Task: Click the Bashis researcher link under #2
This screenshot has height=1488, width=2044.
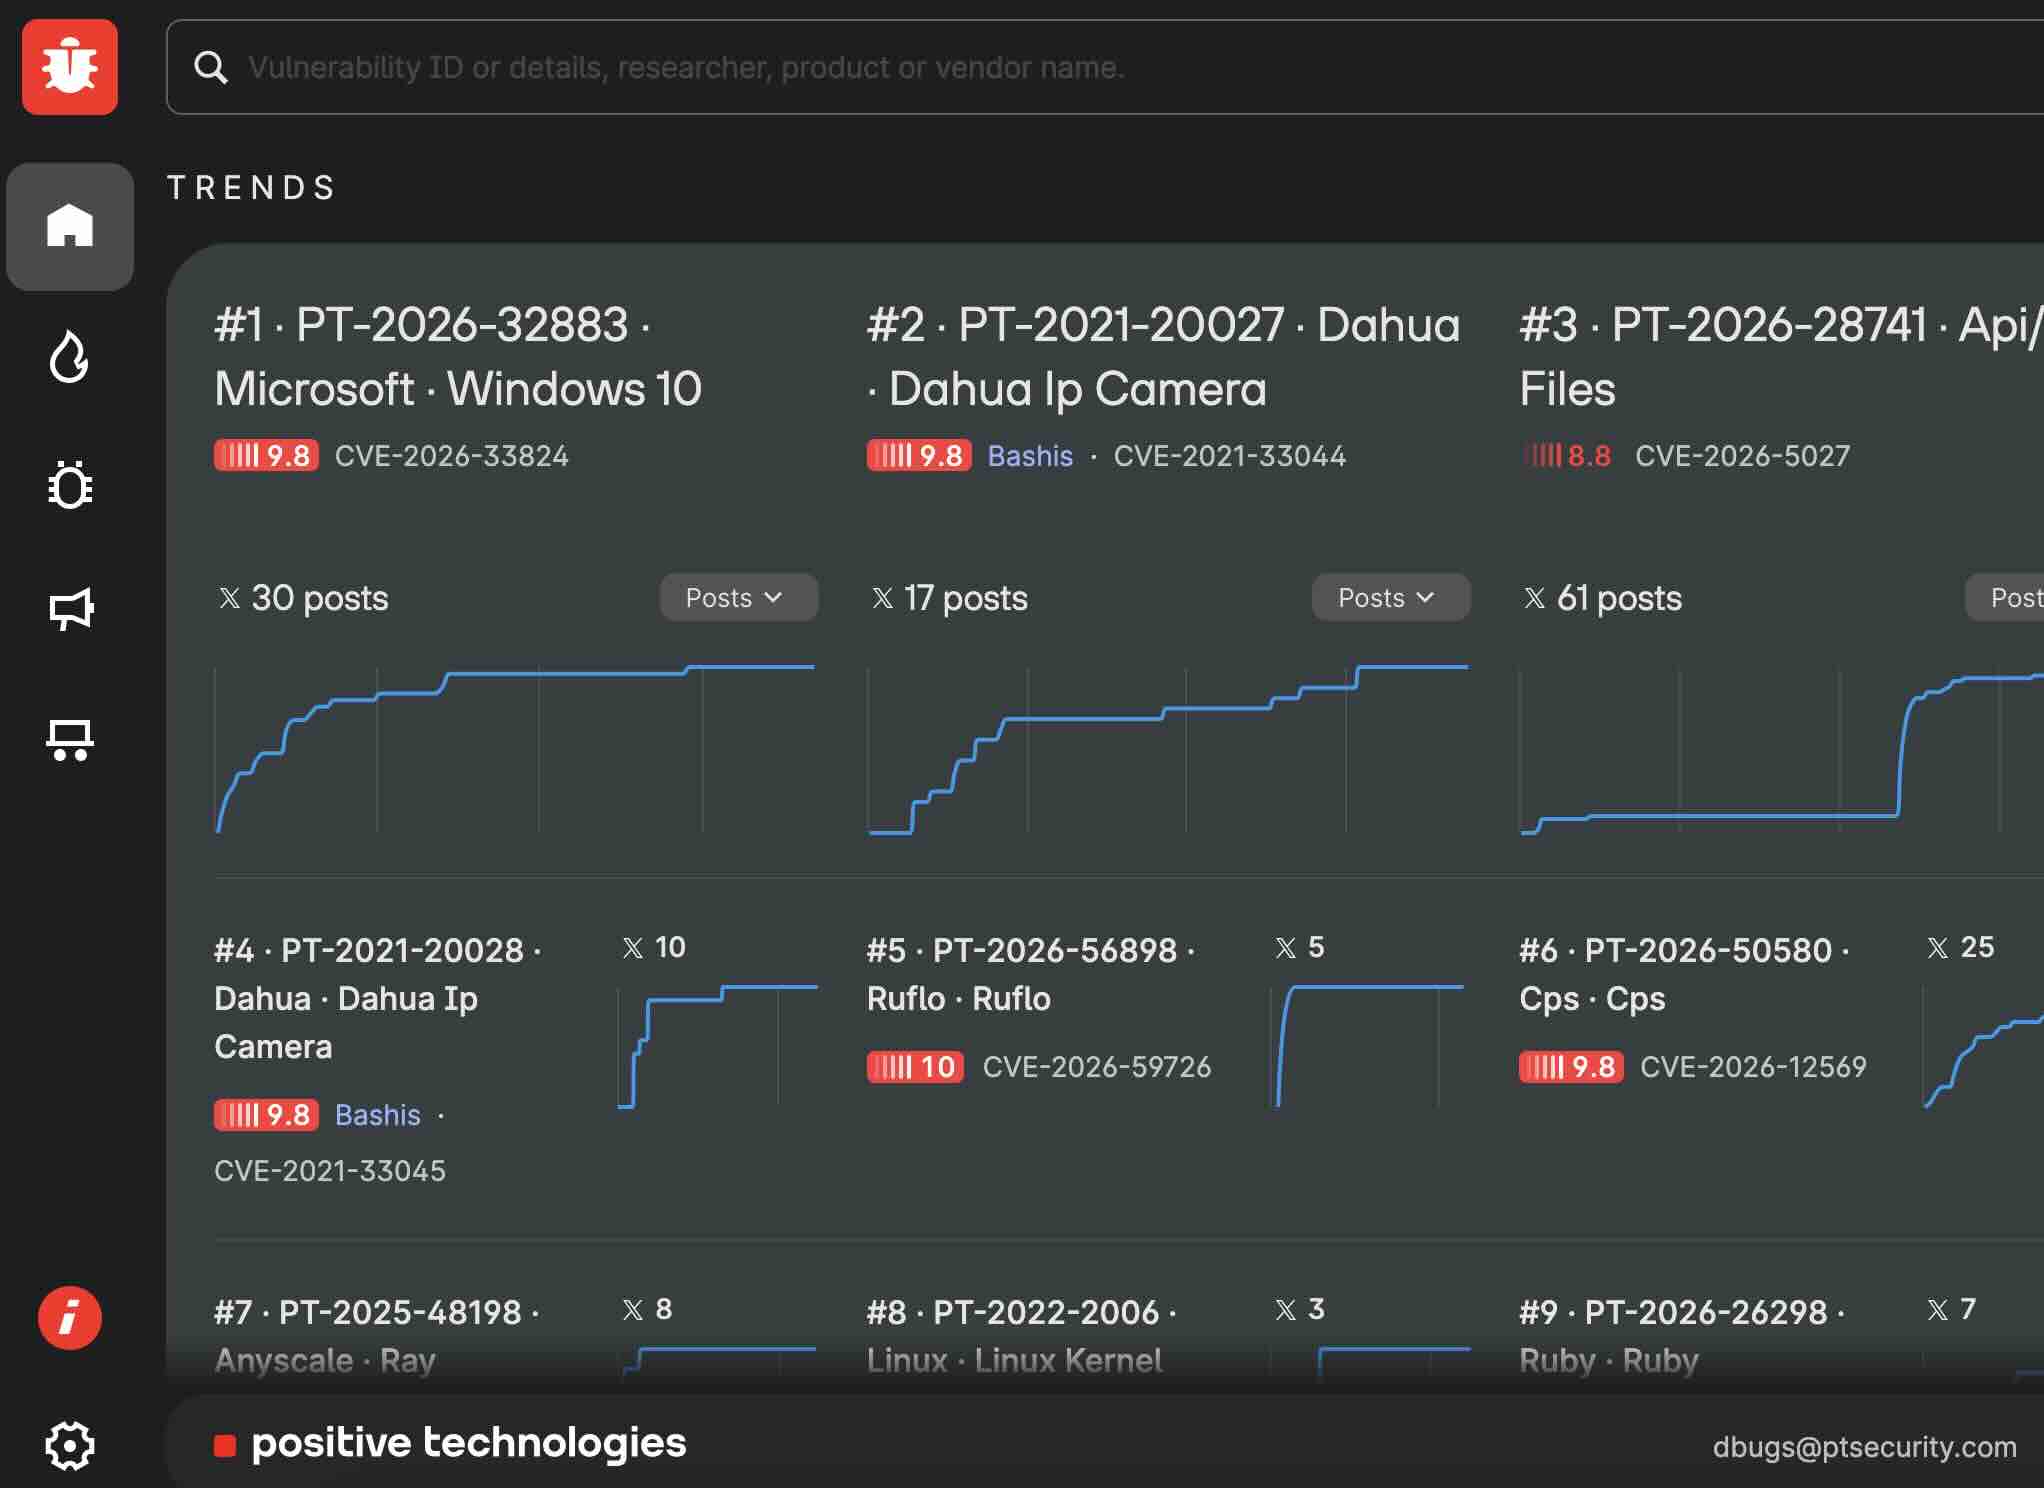Action: point(1030,456)
